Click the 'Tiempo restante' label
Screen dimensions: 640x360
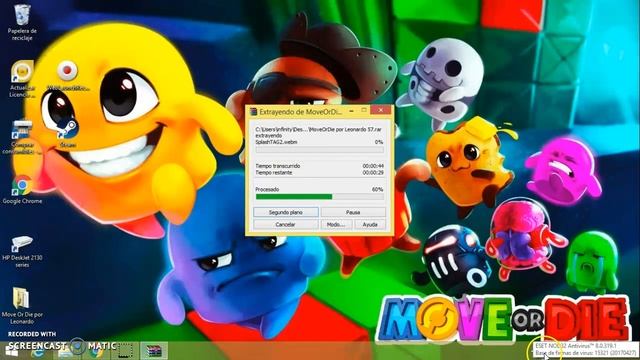click(x=273, y=173)
